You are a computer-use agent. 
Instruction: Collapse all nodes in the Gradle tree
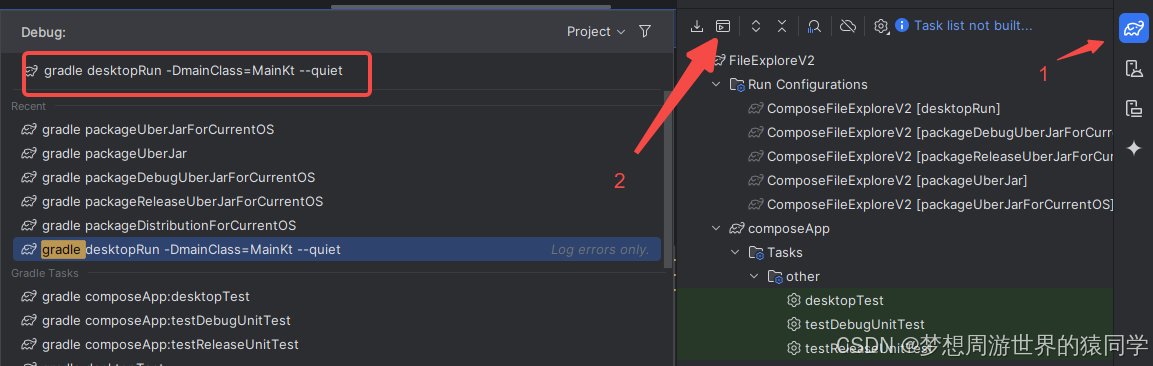click(782, 26)
